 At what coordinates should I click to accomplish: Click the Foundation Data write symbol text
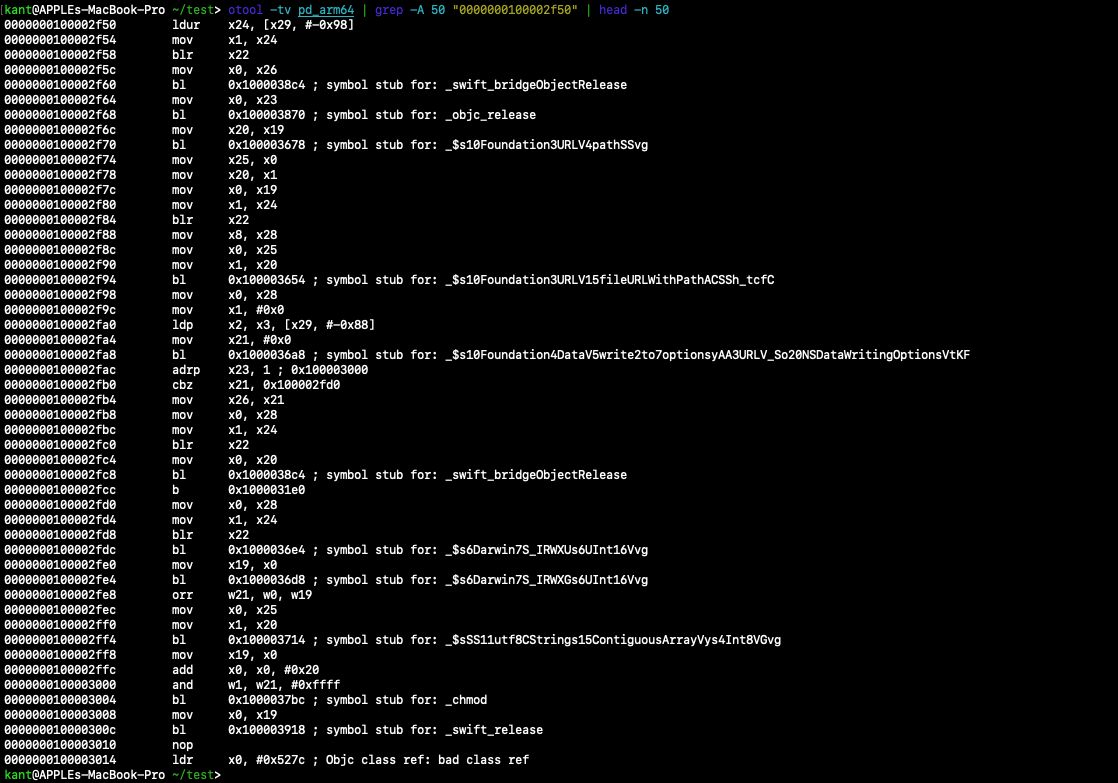707,355
